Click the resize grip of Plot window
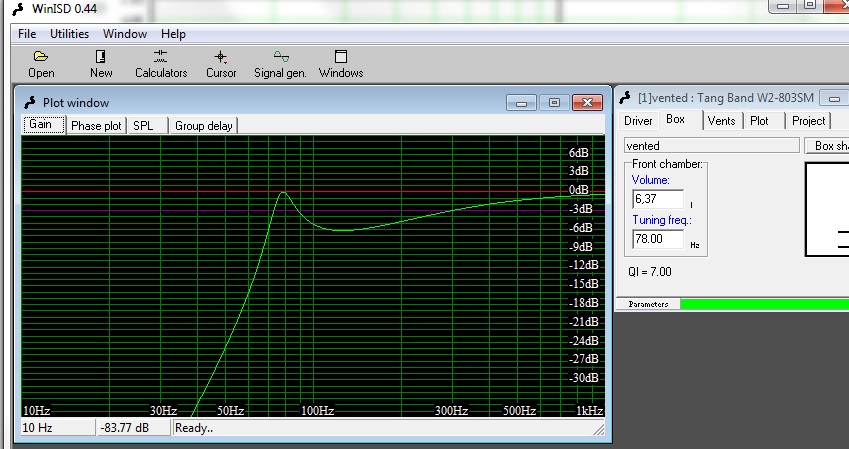 pos(598,430)
